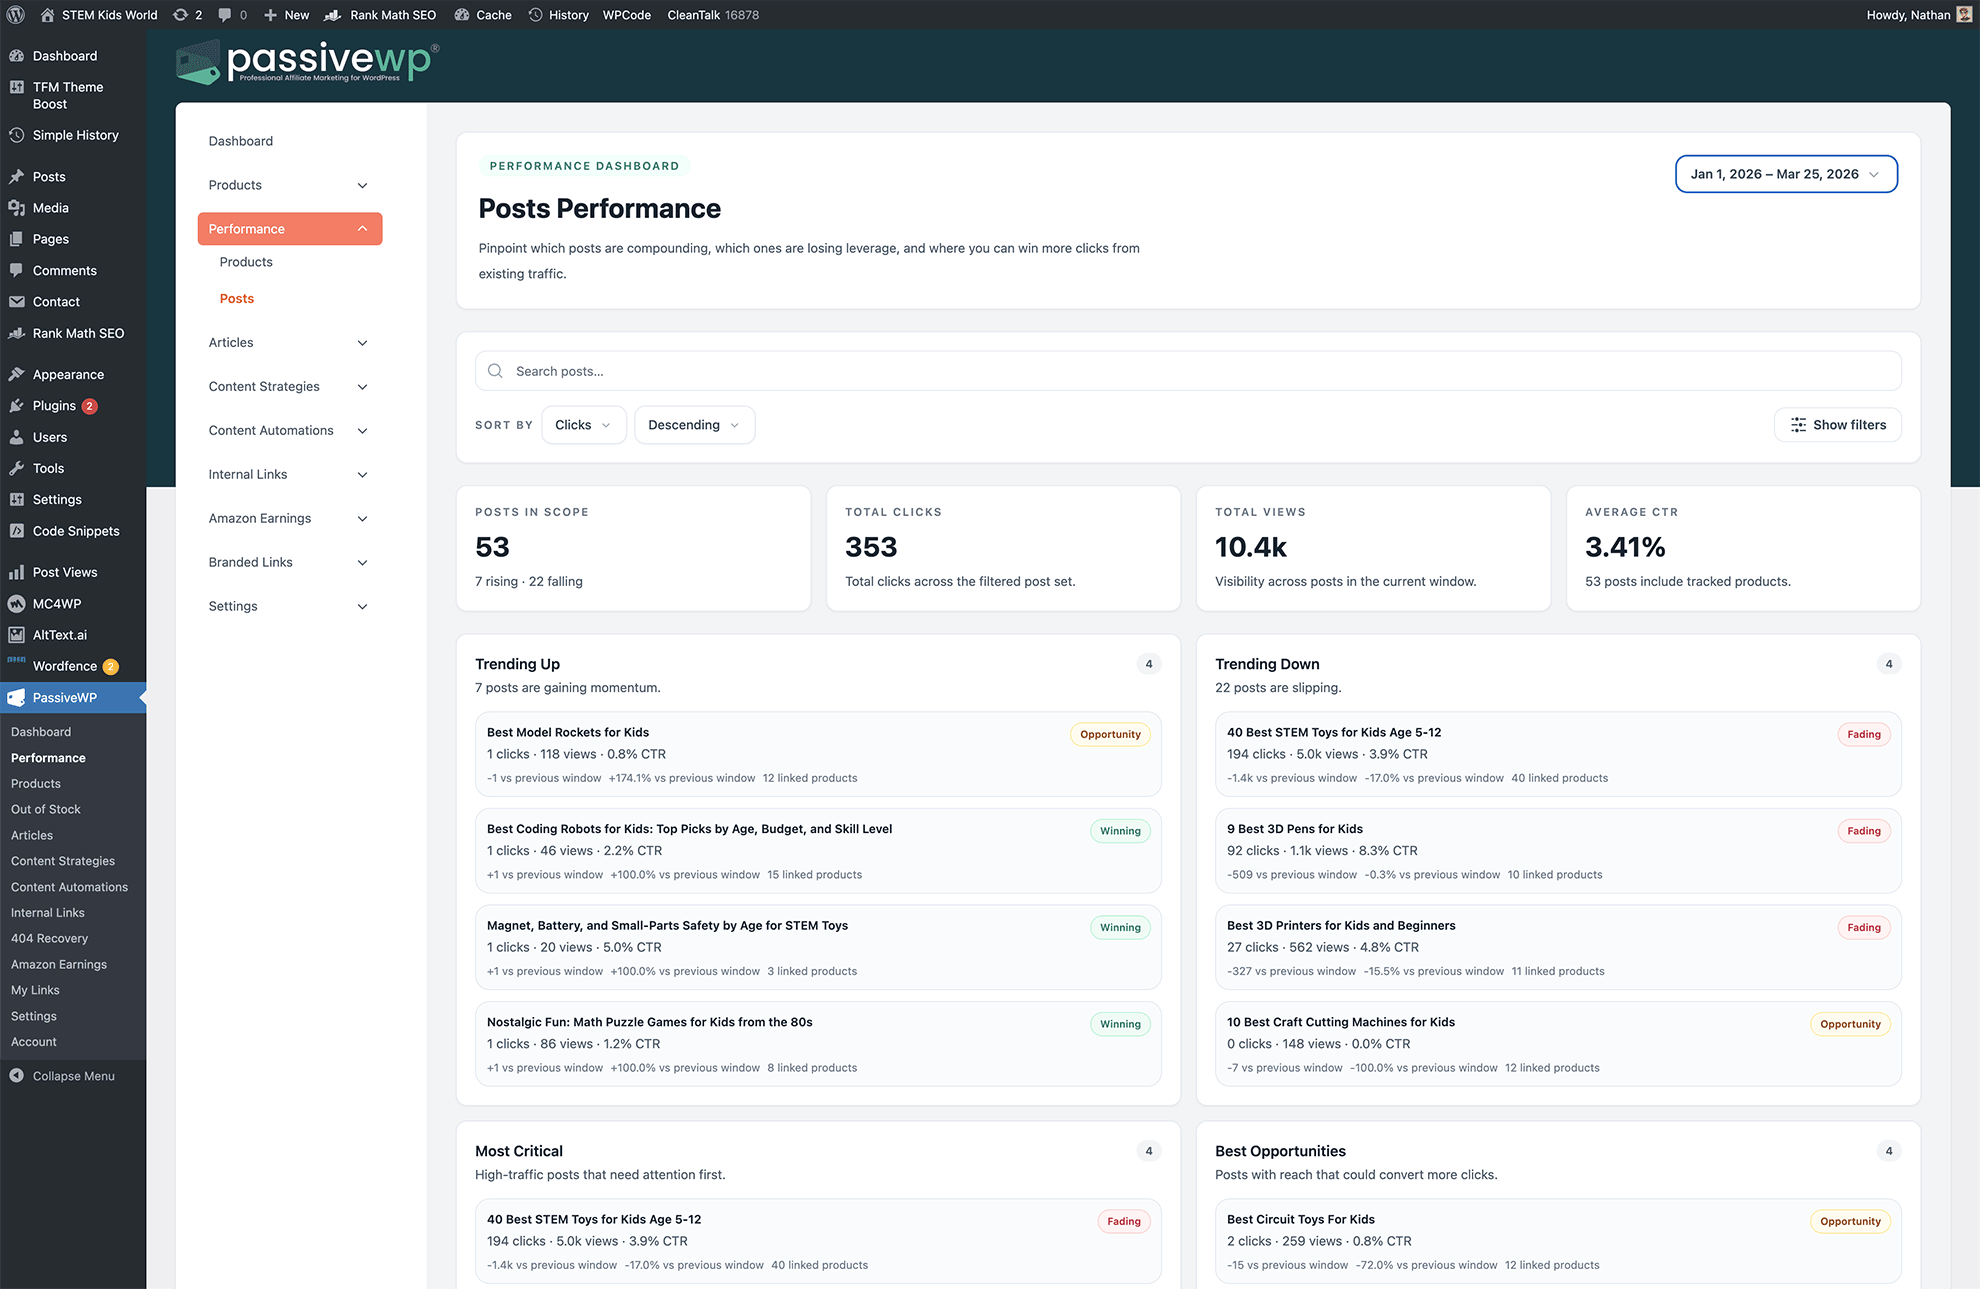Open the Clicks sort-by dropdown
Viewport: 1980px width, 1289px height.
tap(583, 425)
